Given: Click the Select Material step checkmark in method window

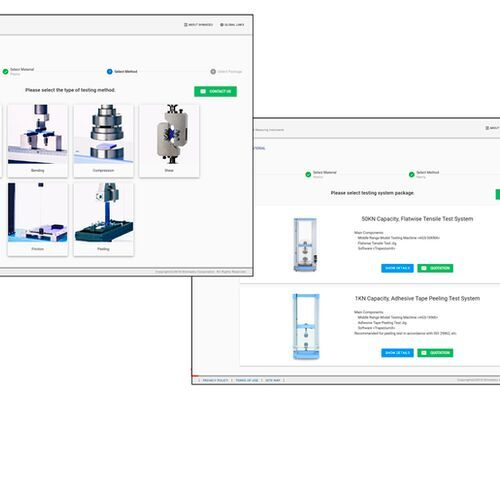Looking at the screenshot, I should click(x=5, y=72).
